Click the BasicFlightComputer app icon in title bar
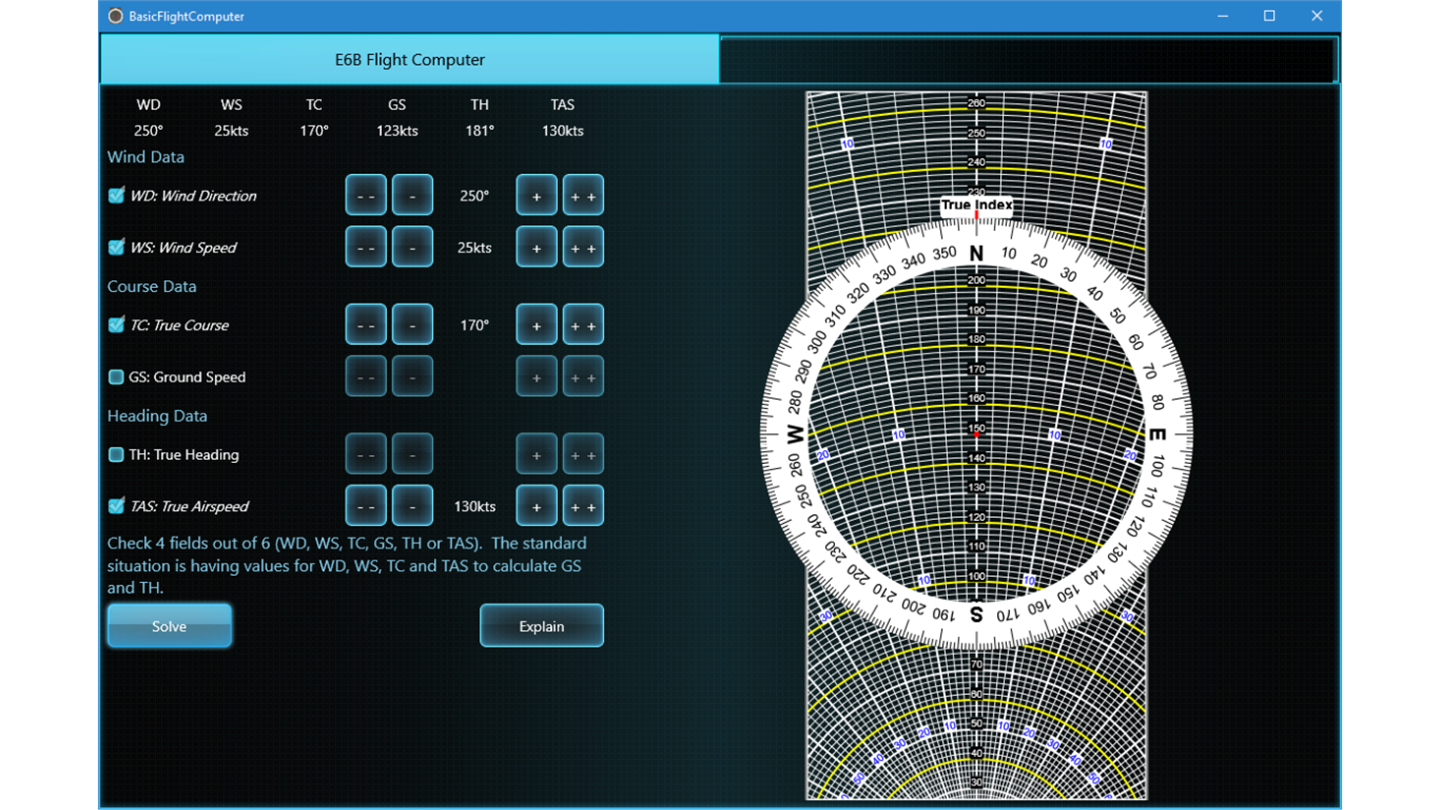The image size is (1440, 810). click(116, 16)
